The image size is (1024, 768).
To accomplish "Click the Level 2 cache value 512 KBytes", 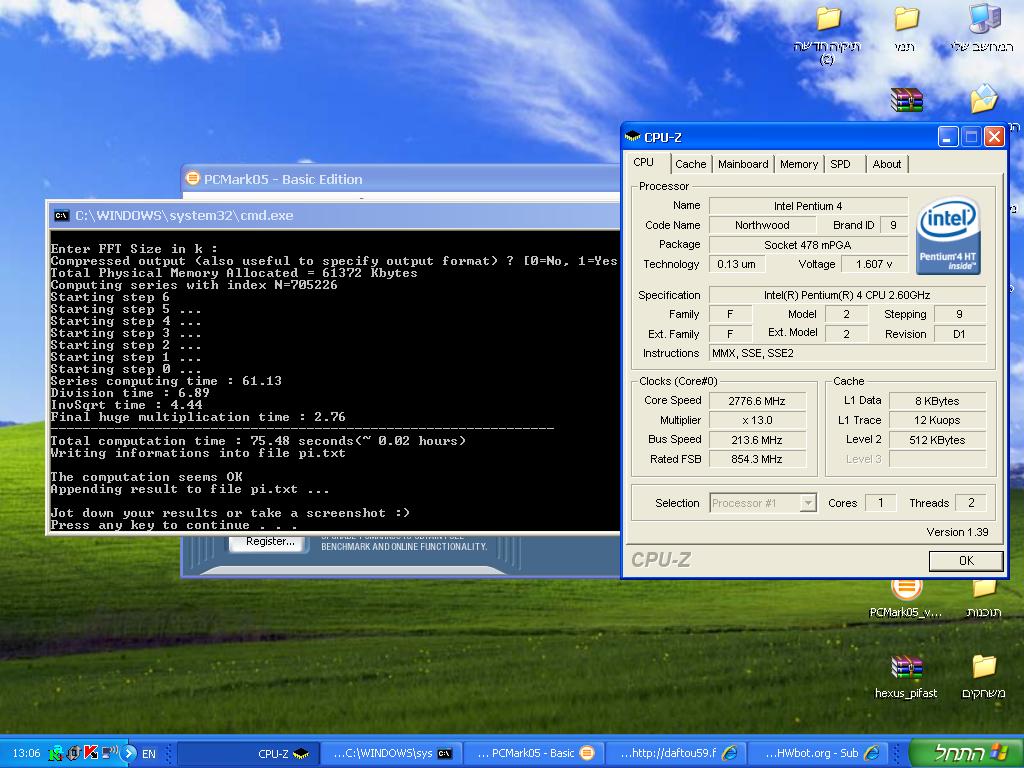I will [937, 440].
